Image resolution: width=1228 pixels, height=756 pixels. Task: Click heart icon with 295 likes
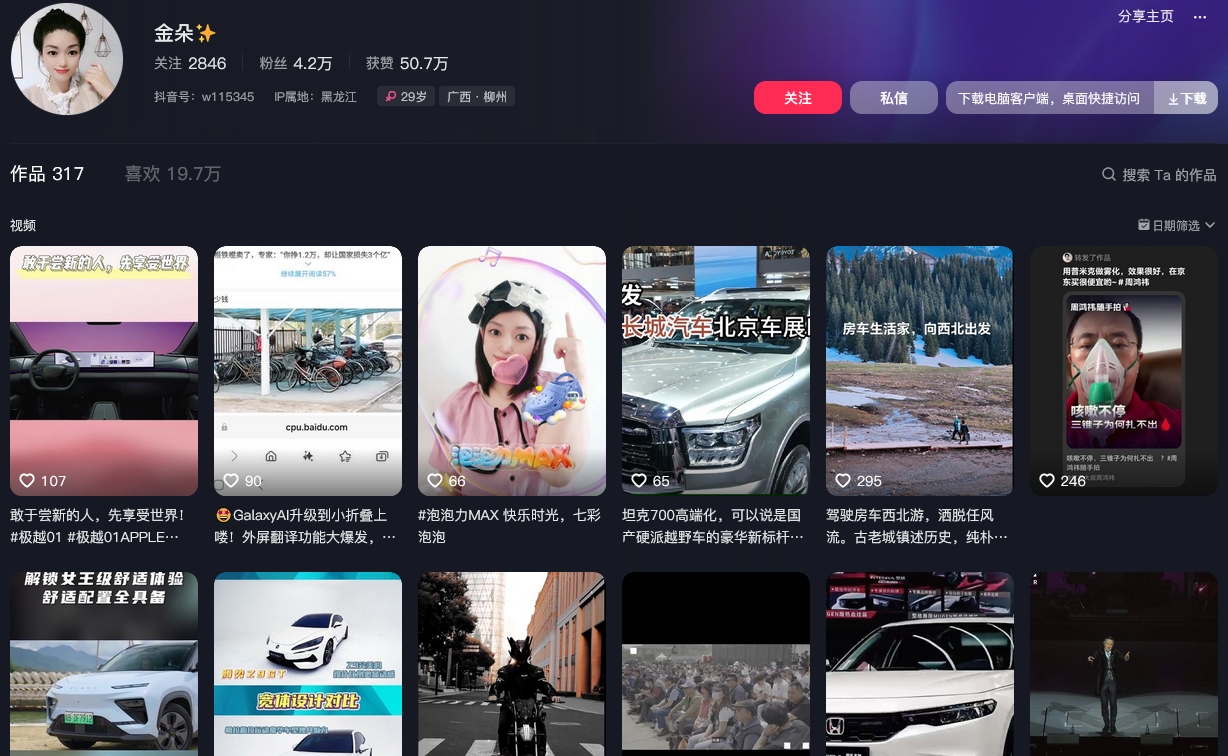[844, 481]
